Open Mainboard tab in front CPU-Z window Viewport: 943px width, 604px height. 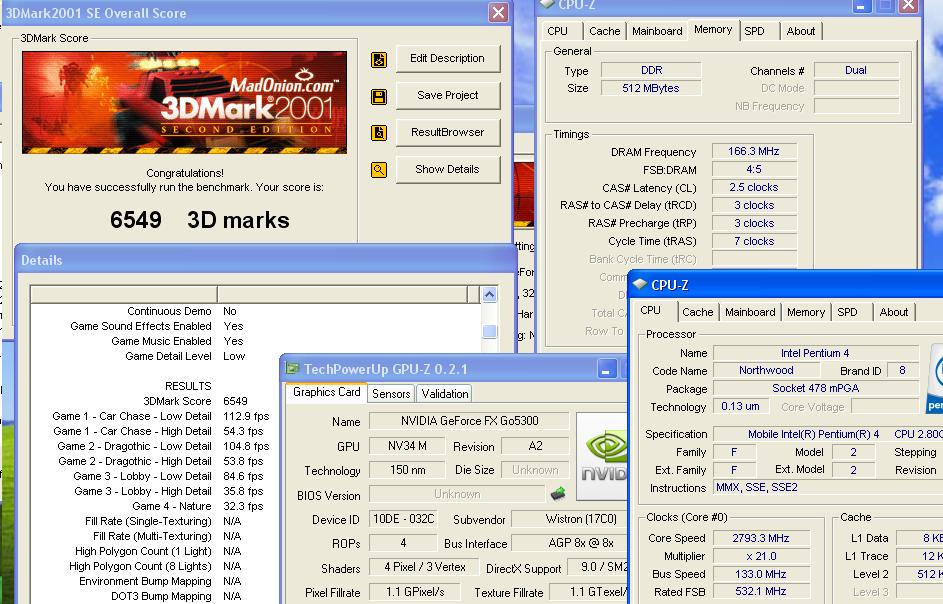click(750, 312)
